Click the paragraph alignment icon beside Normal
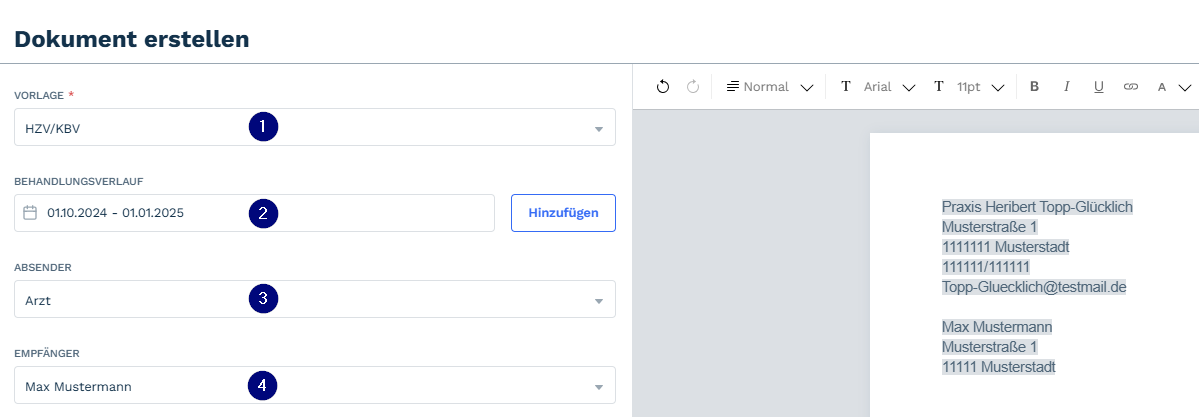 point(733,86)
